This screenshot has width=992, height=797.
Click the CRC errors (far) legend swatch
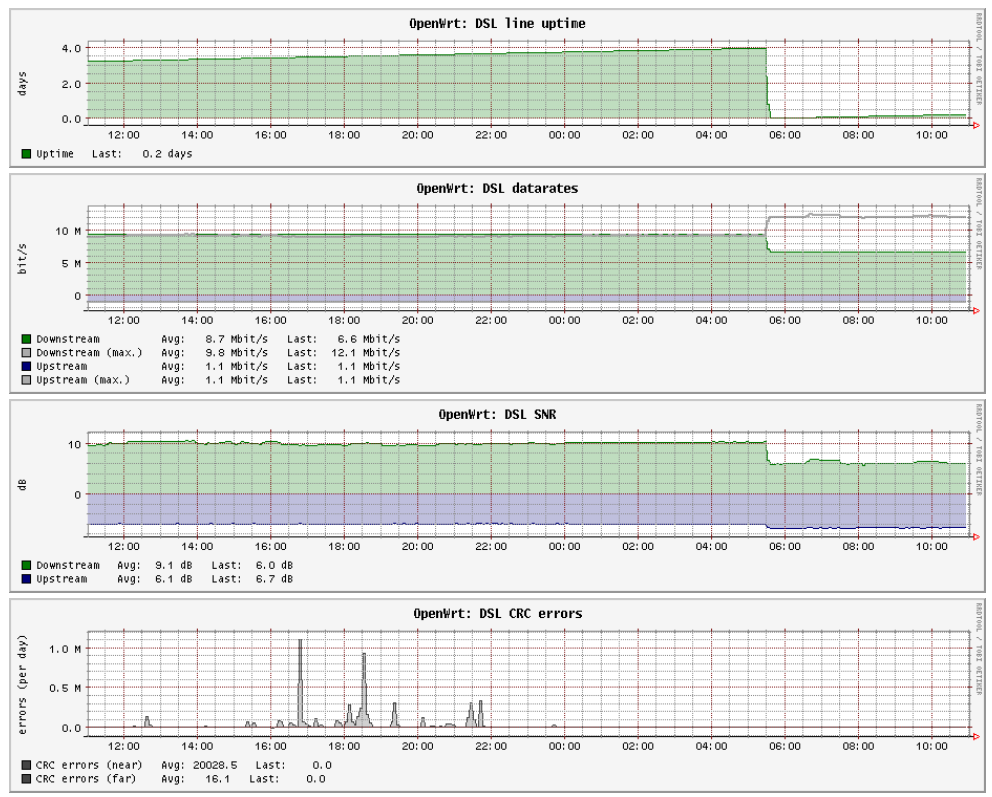coord(26,778)
